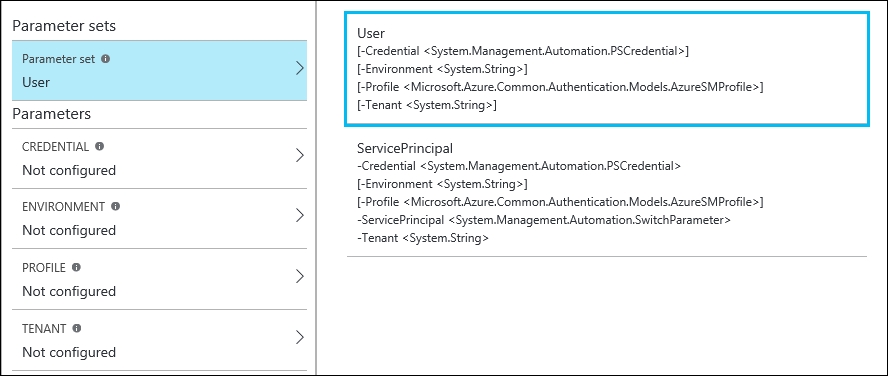The image size is (888, 376).
Task: Click the PROFILE Not configured row
Action: 159,279
